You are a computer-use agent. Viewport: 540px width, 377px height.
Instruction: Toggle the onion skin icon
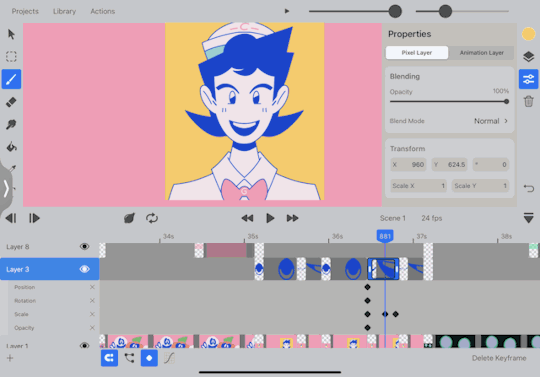129,218
